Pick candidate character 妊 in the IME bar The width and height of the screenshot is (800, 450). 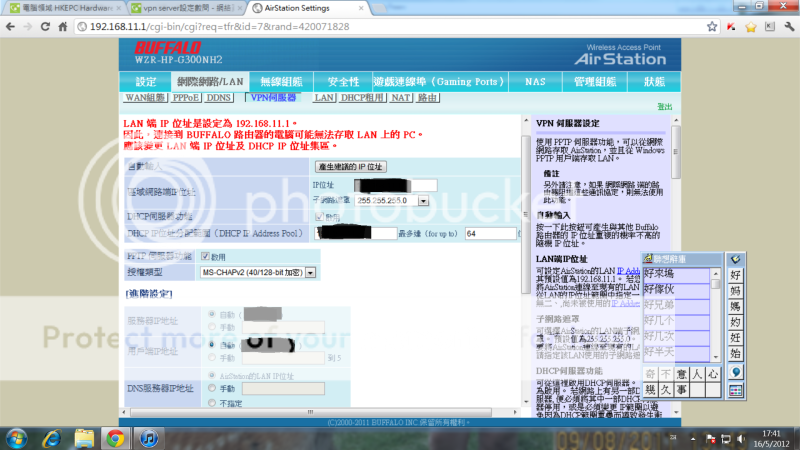[735, 338]
